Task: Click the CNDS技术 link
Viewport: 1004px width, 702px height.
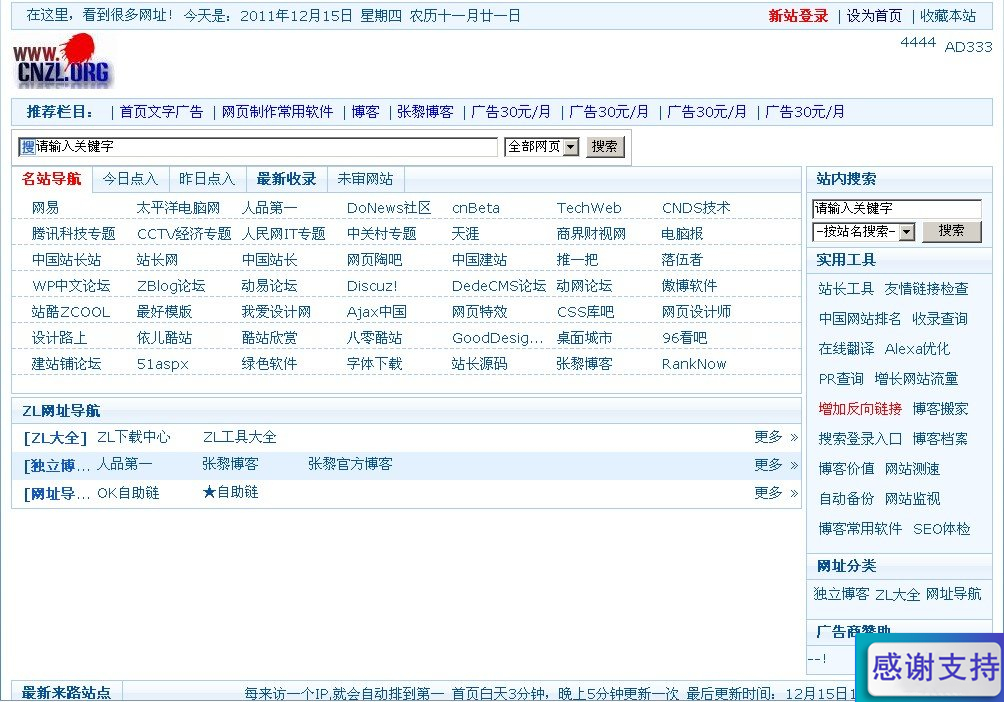Action: pyautogui.click(x=696, y=208)
